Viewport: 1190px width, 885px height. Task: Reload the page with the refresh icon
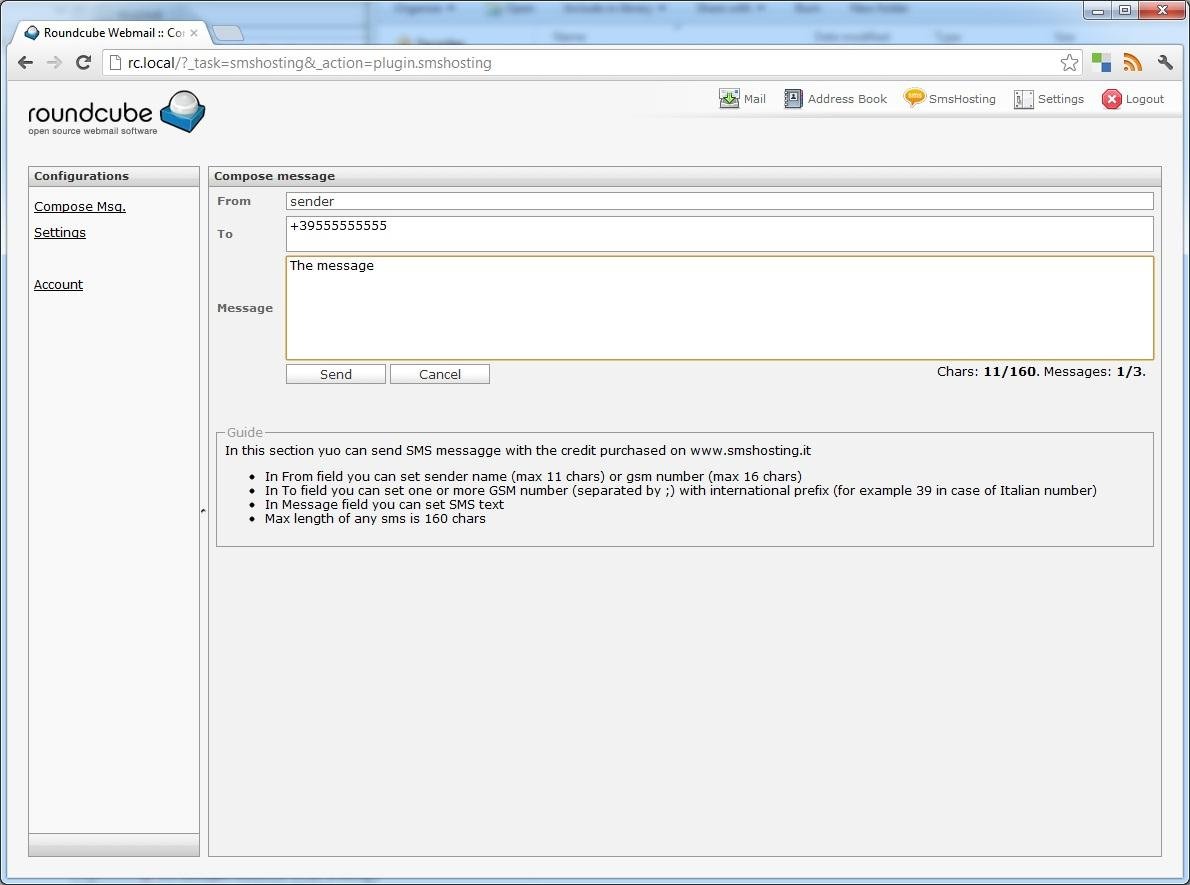(x=83, y=62)
